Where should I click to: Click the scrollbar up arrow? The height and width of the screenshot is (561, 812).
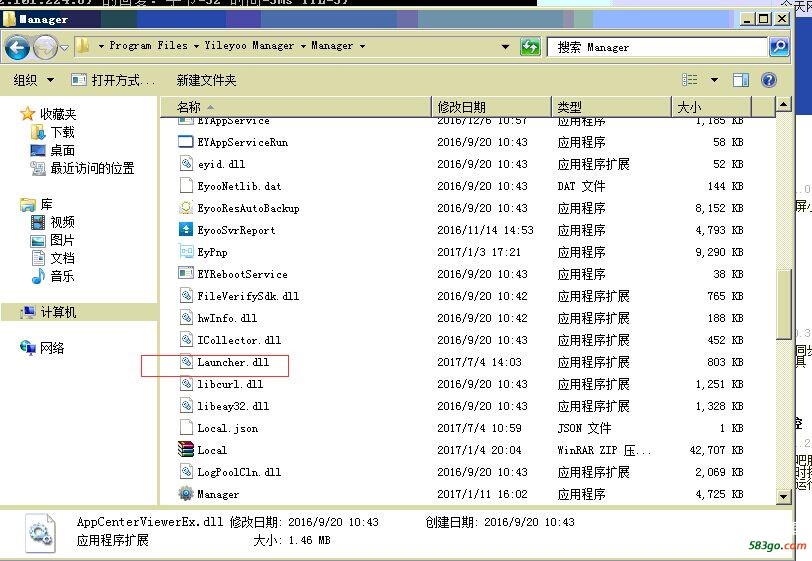(x=784, y=105)
